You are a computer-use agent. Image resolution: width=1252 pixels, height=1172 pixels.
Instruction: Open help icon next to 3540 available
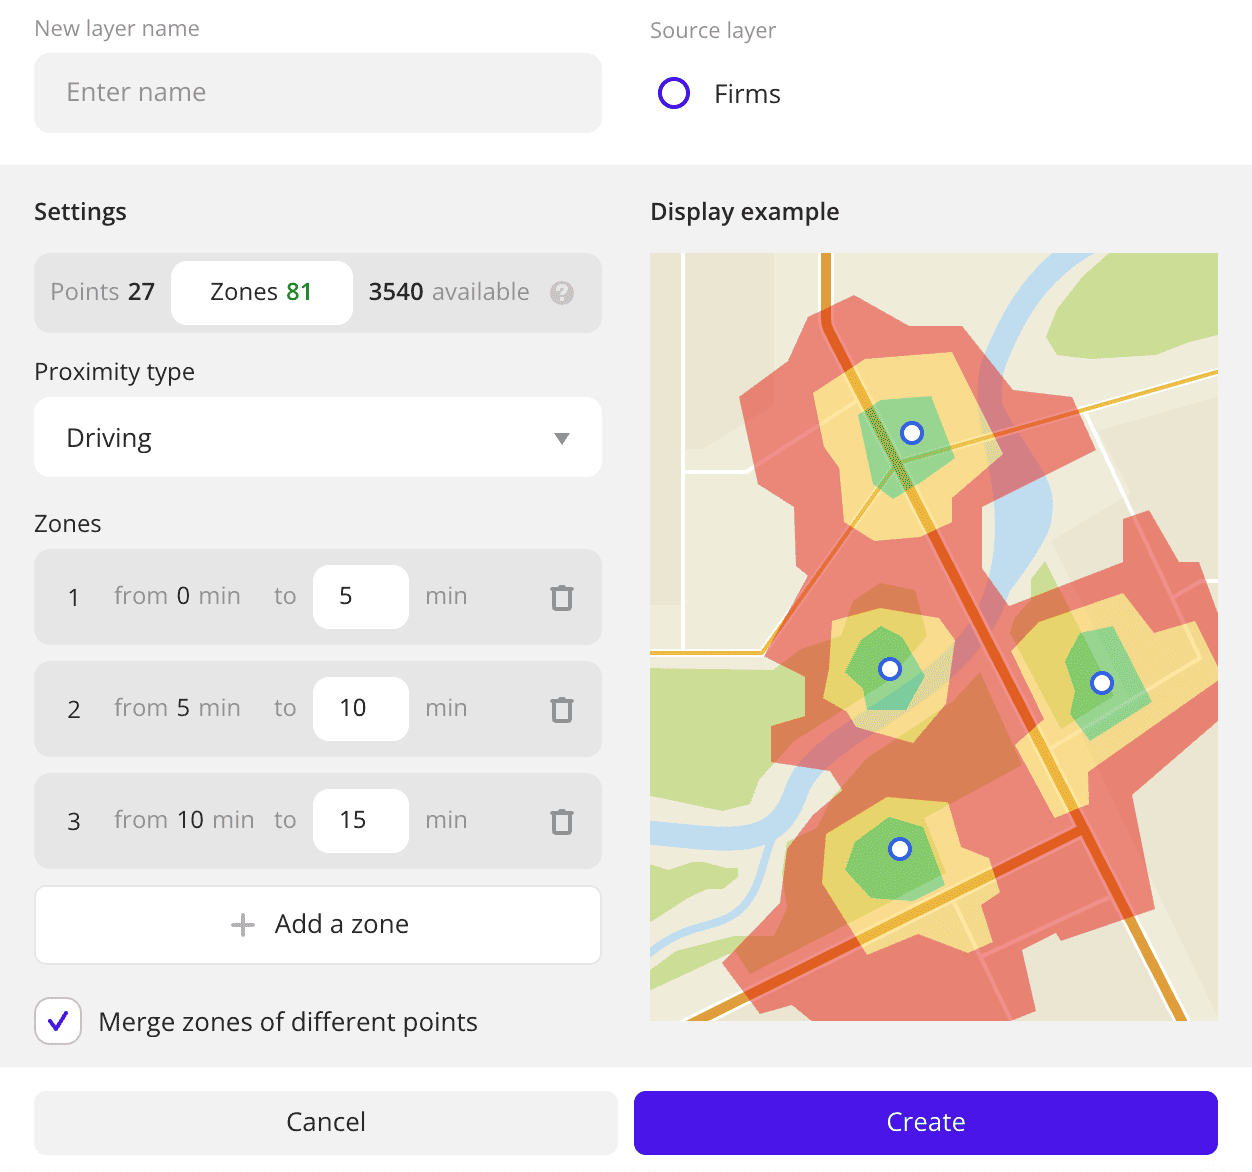point(562,292)
